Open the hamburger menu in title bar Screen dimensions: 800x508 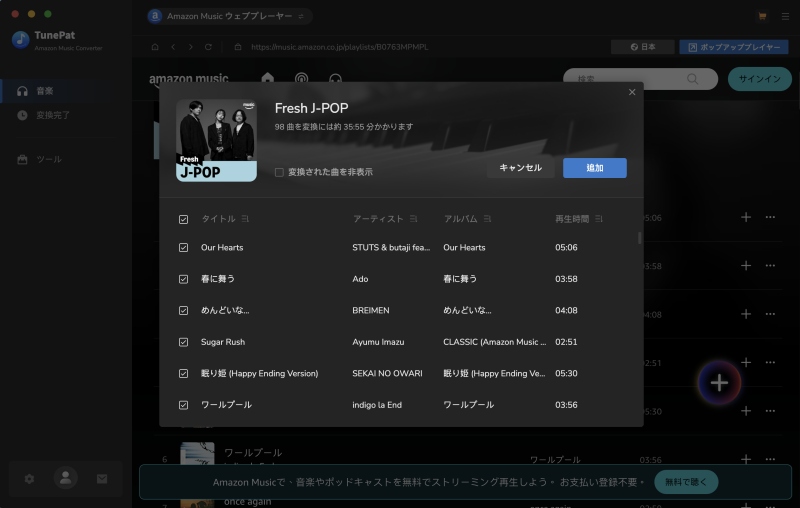click(x=785, y=16)
